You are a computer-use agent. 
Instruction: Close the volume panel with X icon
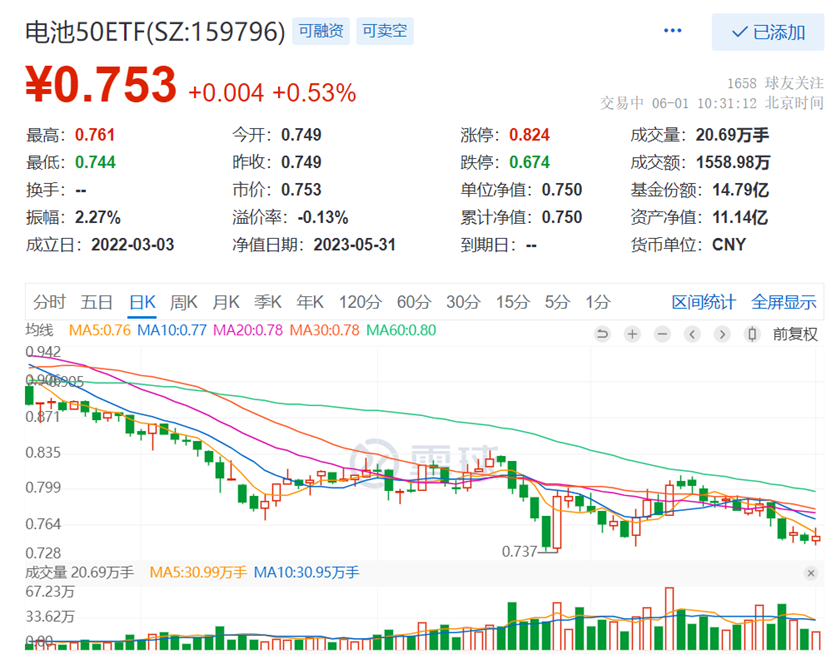(810, 573)
